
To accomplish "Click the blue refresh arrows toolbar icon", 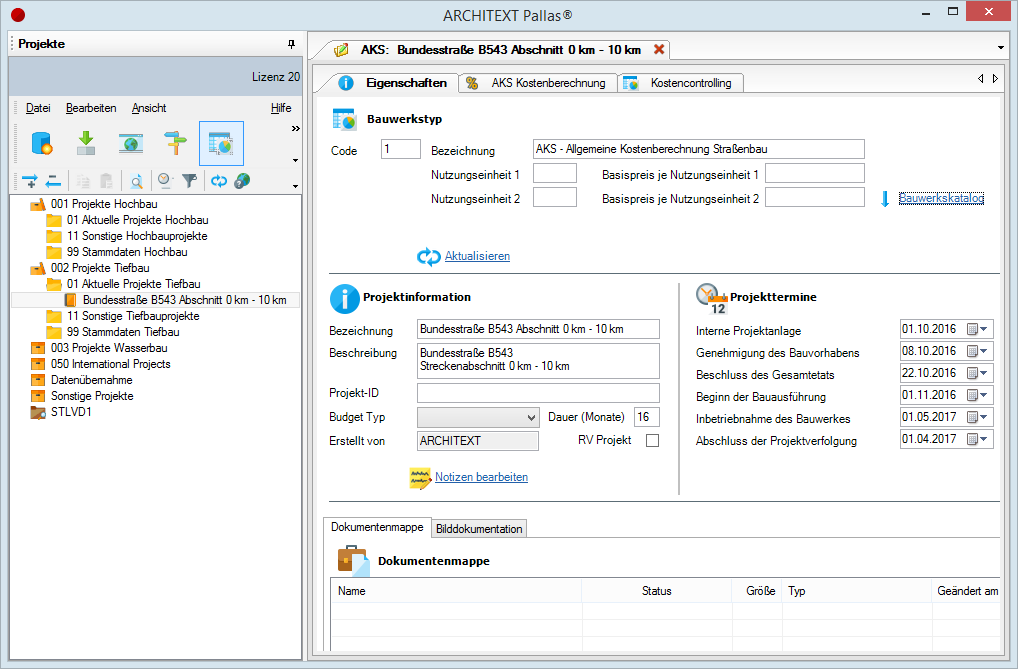I will [x=219, y=181].
